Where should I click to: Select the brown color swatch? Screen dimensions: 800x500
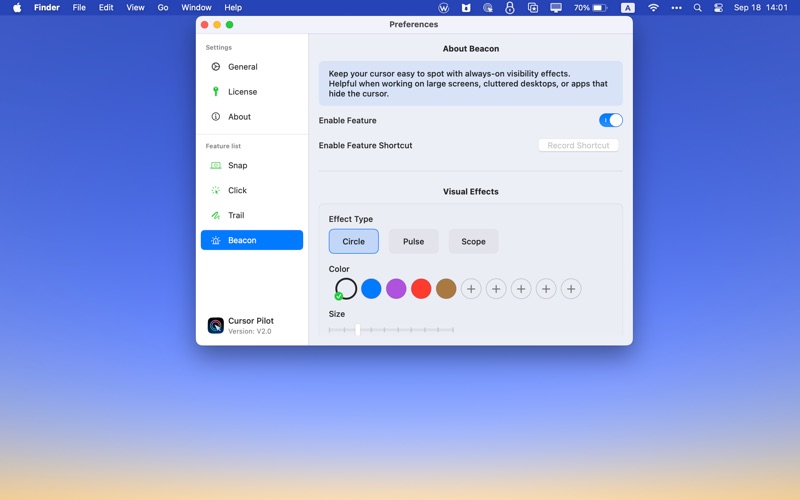(x=446, y=289)
